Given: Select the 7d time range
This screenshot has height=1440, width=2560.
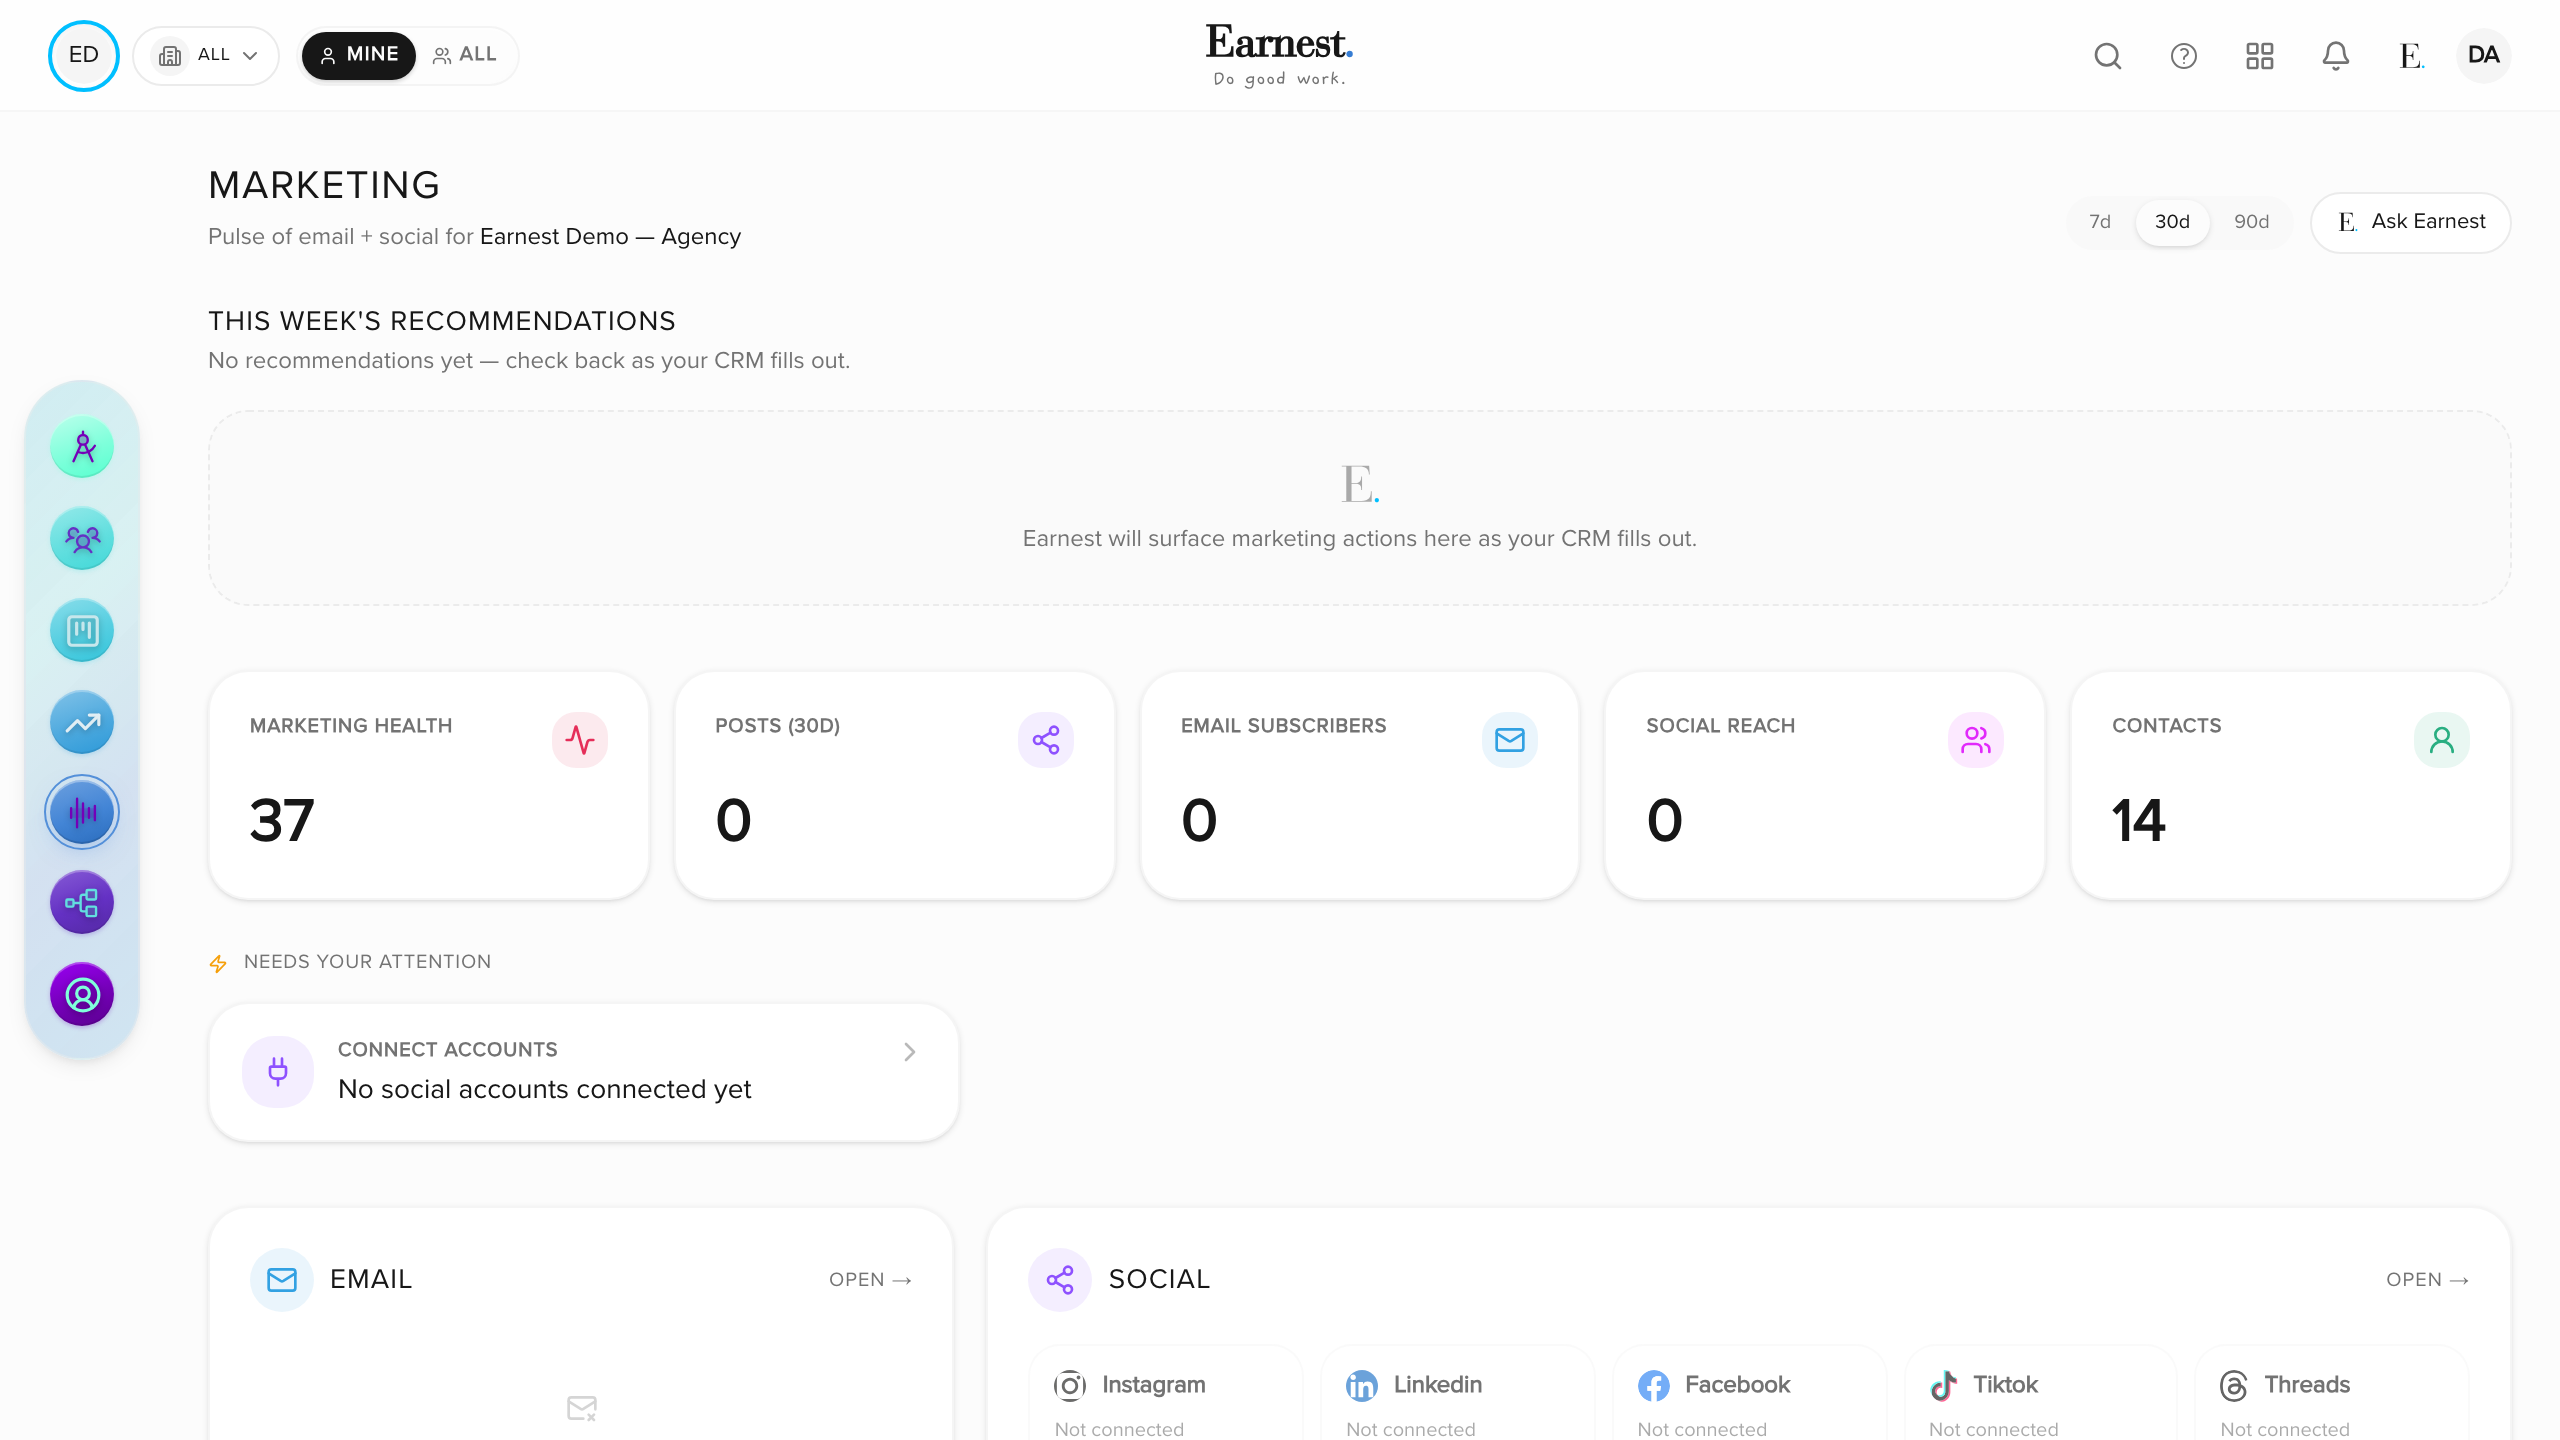Looking at the screenshot, I should (x=2100, y=222).
